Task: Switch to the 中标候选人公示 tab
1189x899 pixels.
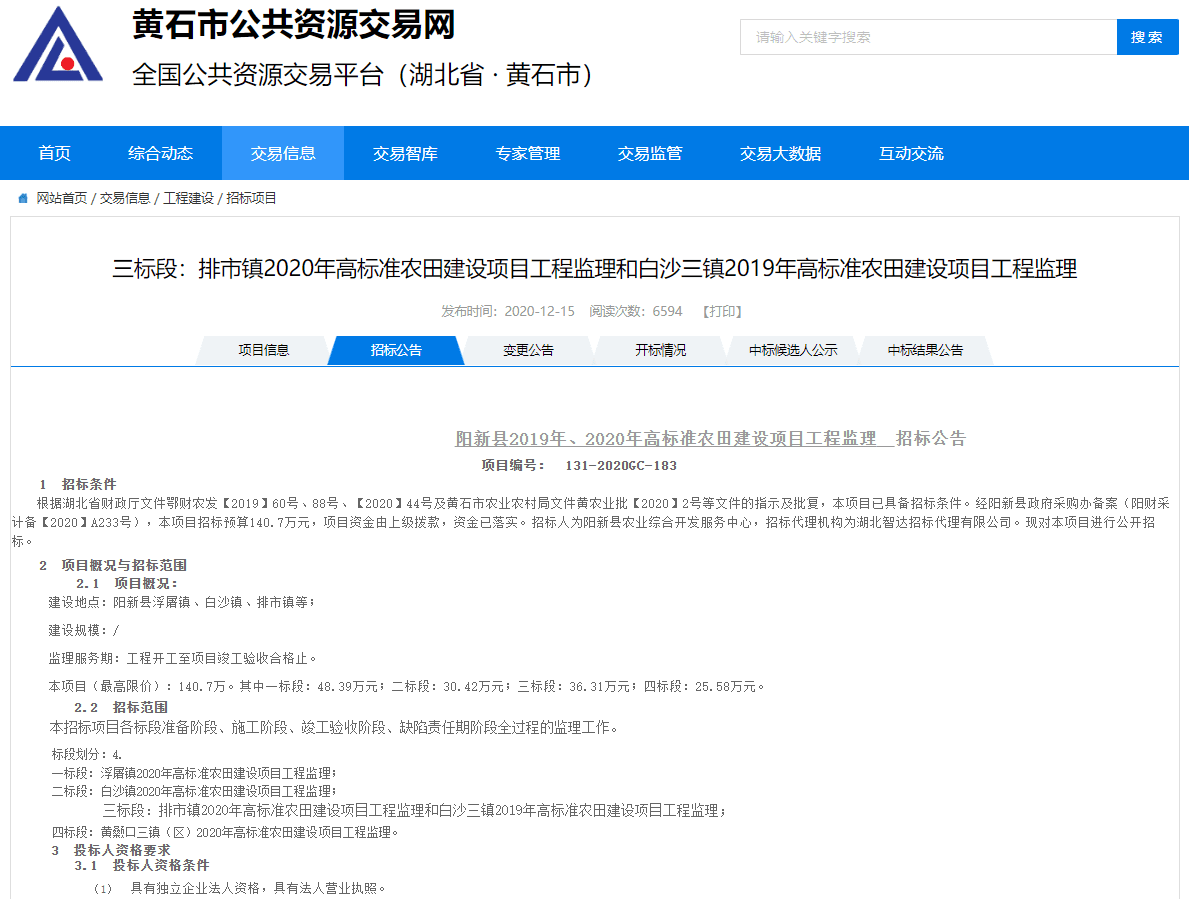Action: click(x=793, y=350)
